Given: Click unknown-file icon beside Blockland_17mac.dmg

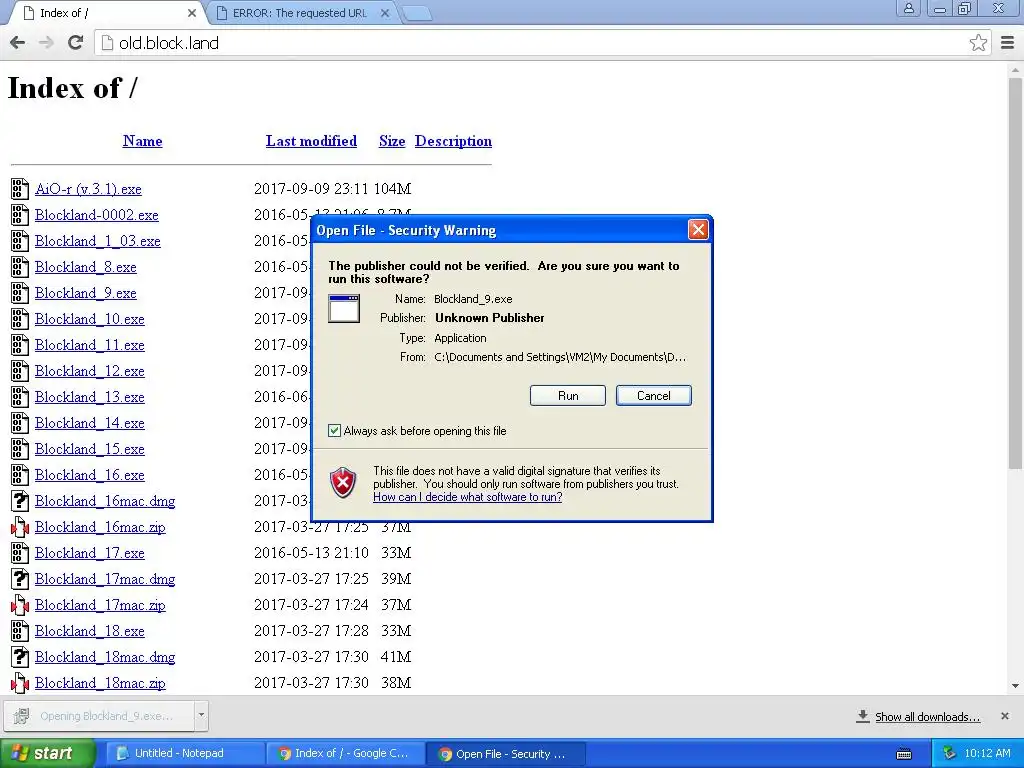Looking at the screenshot, I should point(20,579).
